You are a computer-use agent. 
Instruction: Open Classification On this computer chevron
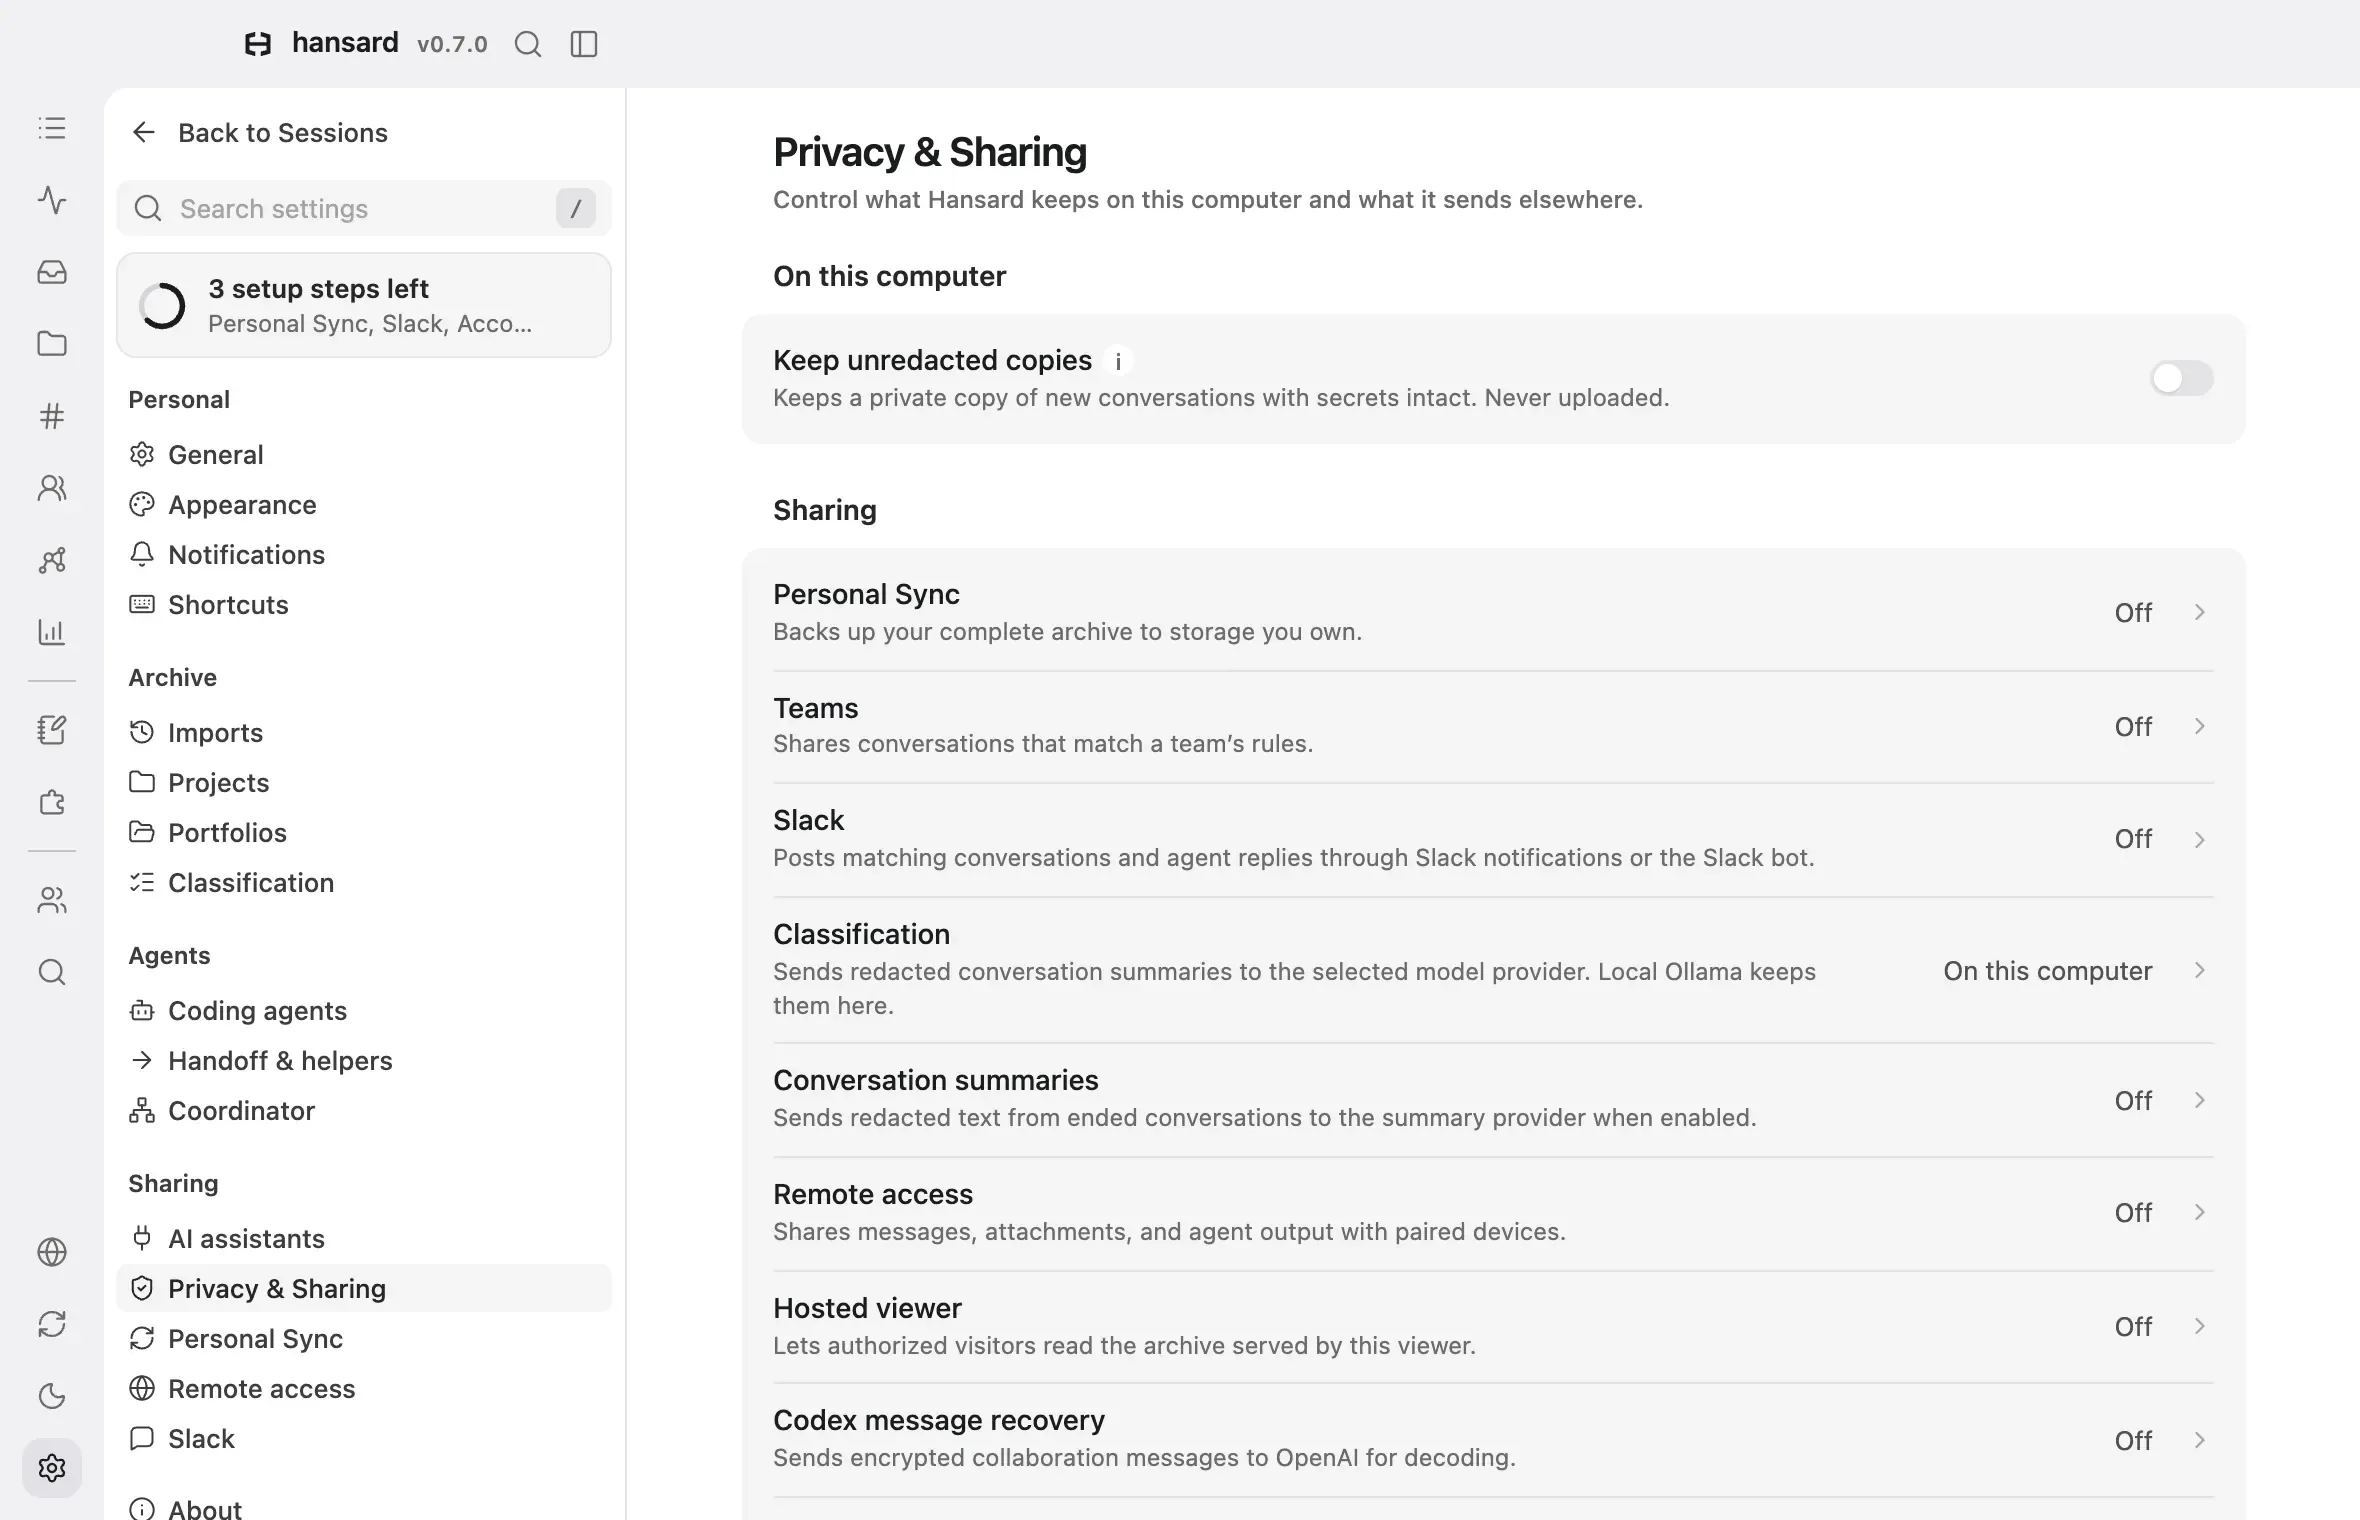(x=2199, y=970)
